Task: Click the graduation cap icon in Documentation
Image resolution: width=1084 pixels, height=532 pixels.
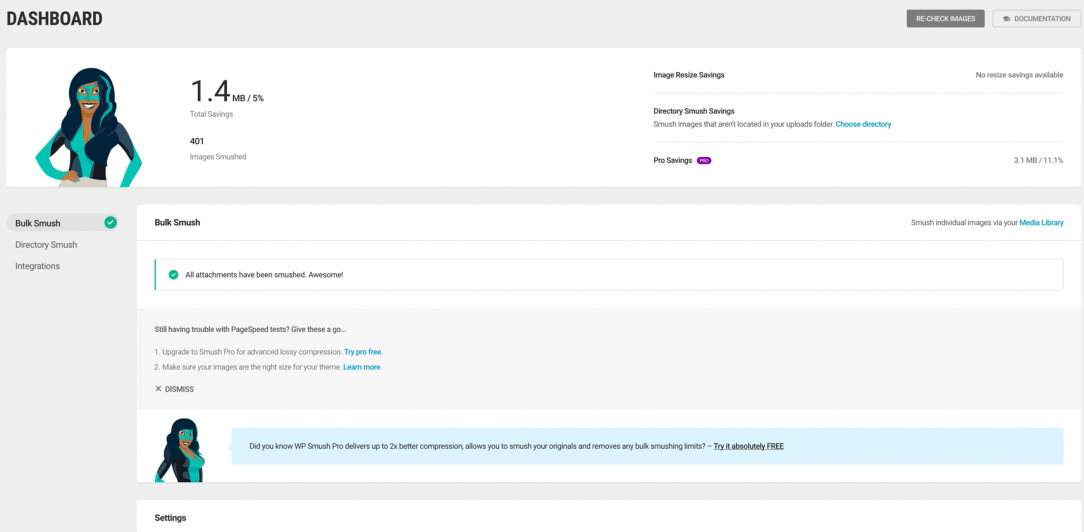Action: (1007, 19)
